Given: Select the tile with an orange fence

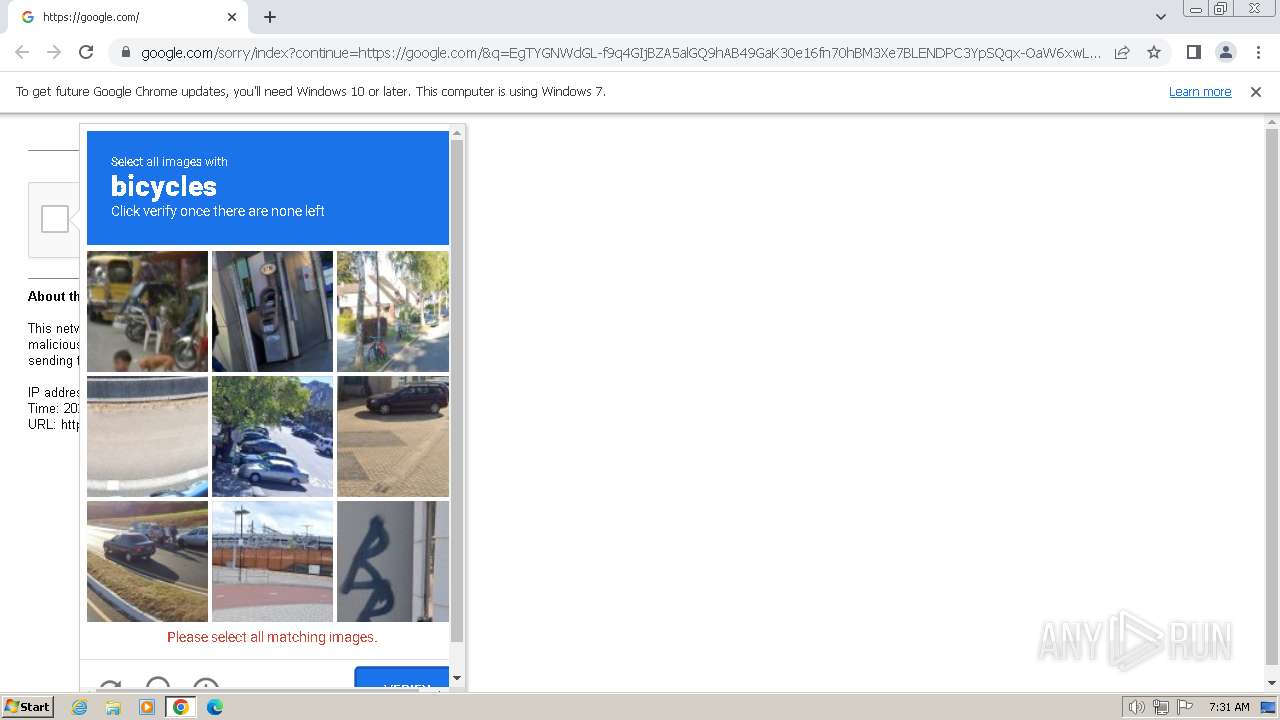Looking at the screenshot, I should point(272,561).
